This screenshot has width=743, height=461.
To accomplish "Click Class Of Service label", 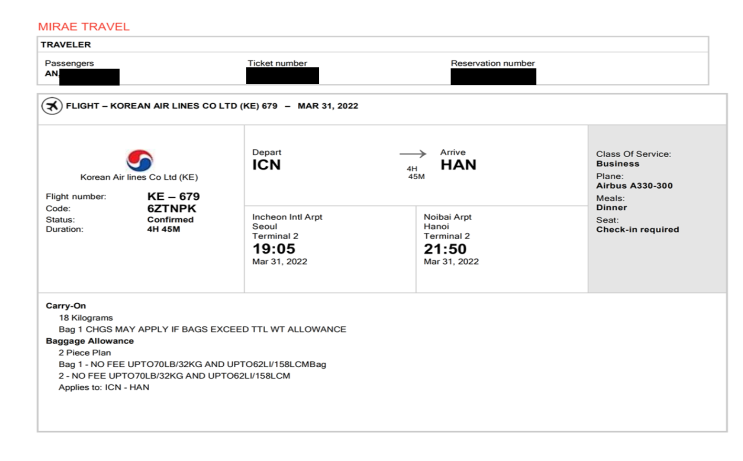I will click(x=634, y=154).
